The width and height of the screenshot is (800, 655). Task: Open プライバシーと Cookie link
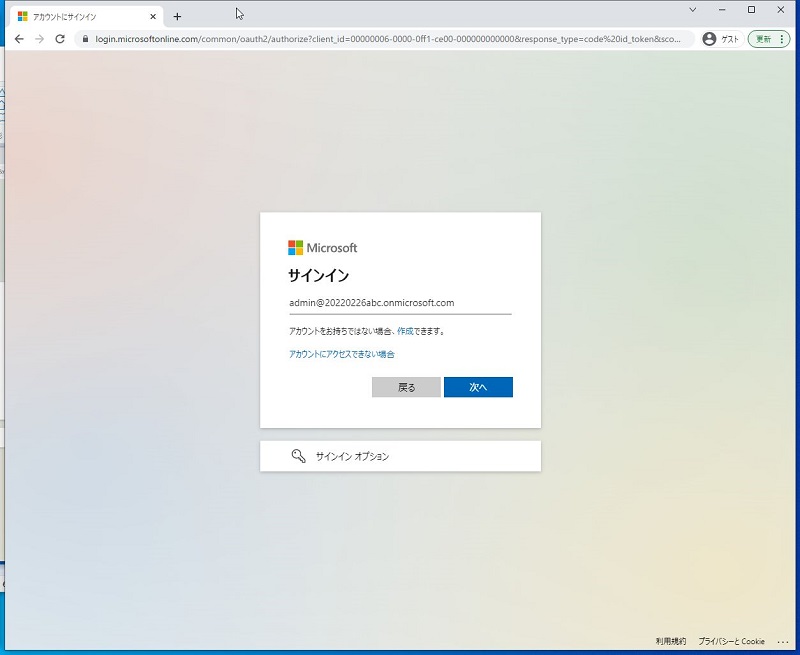pyautogui.click(x=731, y=641)
